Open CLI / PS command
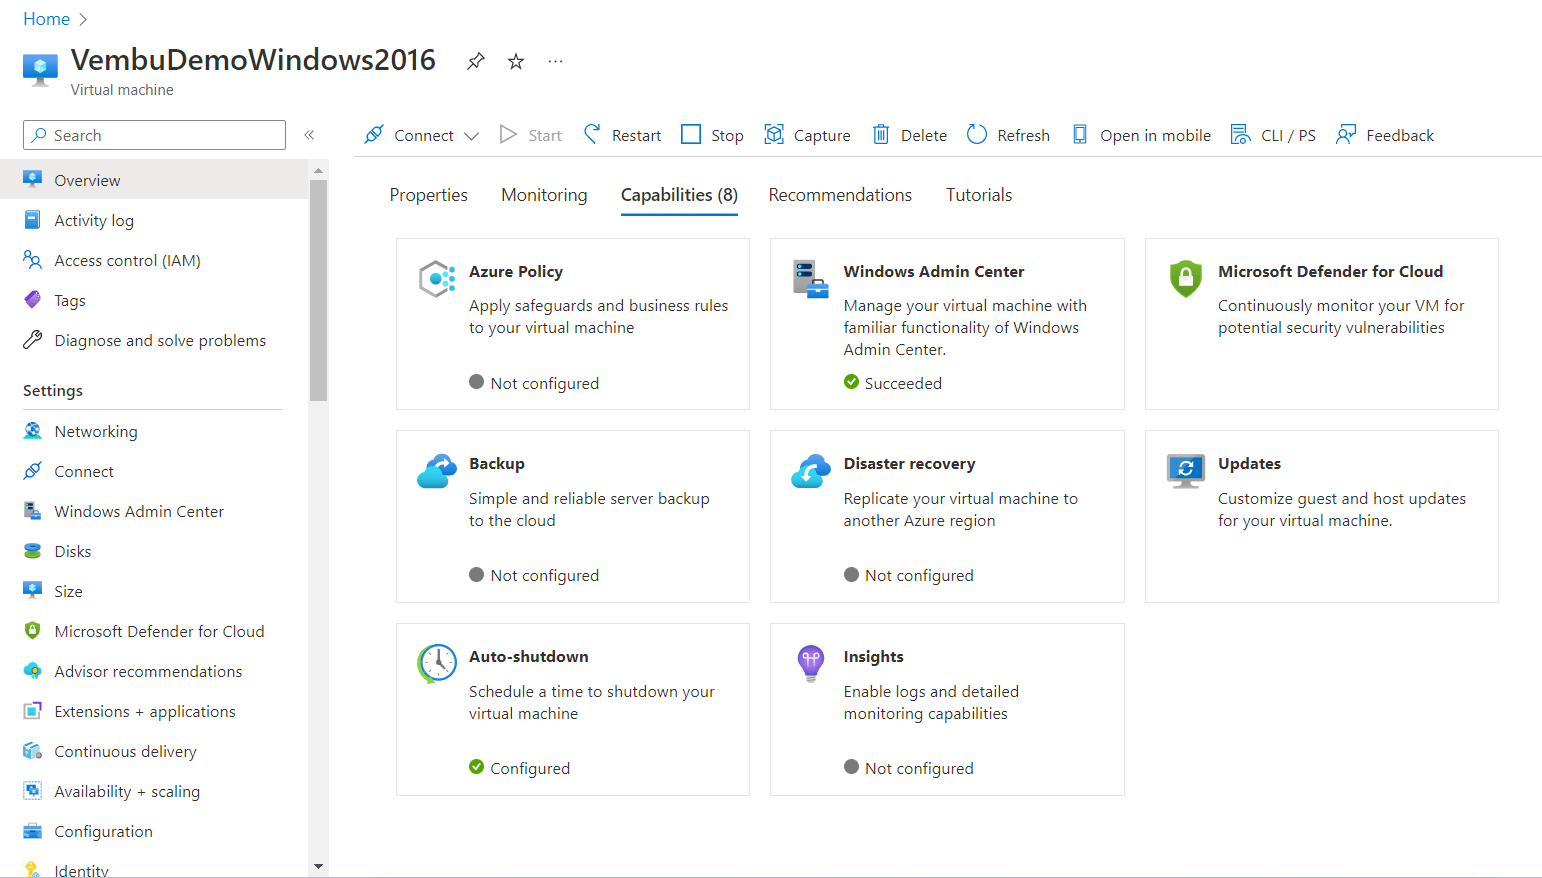Viewport: 1542px width, 878px height. [x=1273, y=135]
